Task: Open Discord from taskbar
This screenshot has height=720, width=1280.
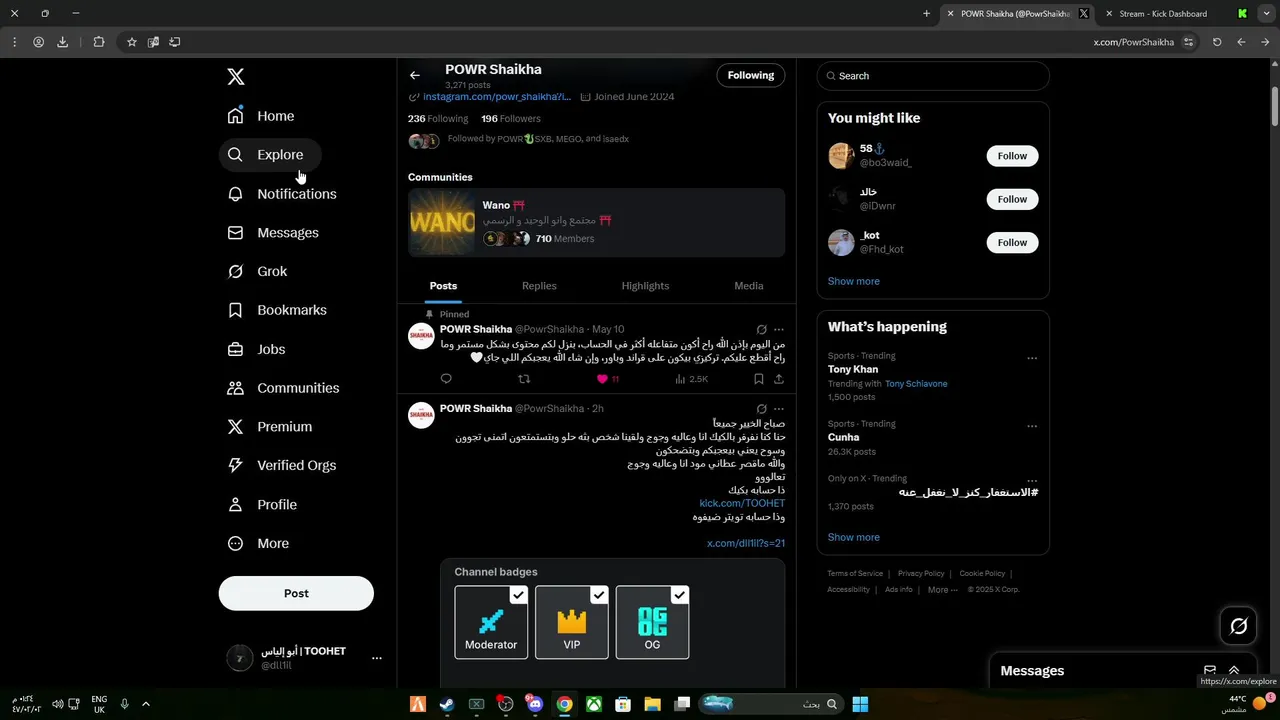Action: [x=535, y=704]
